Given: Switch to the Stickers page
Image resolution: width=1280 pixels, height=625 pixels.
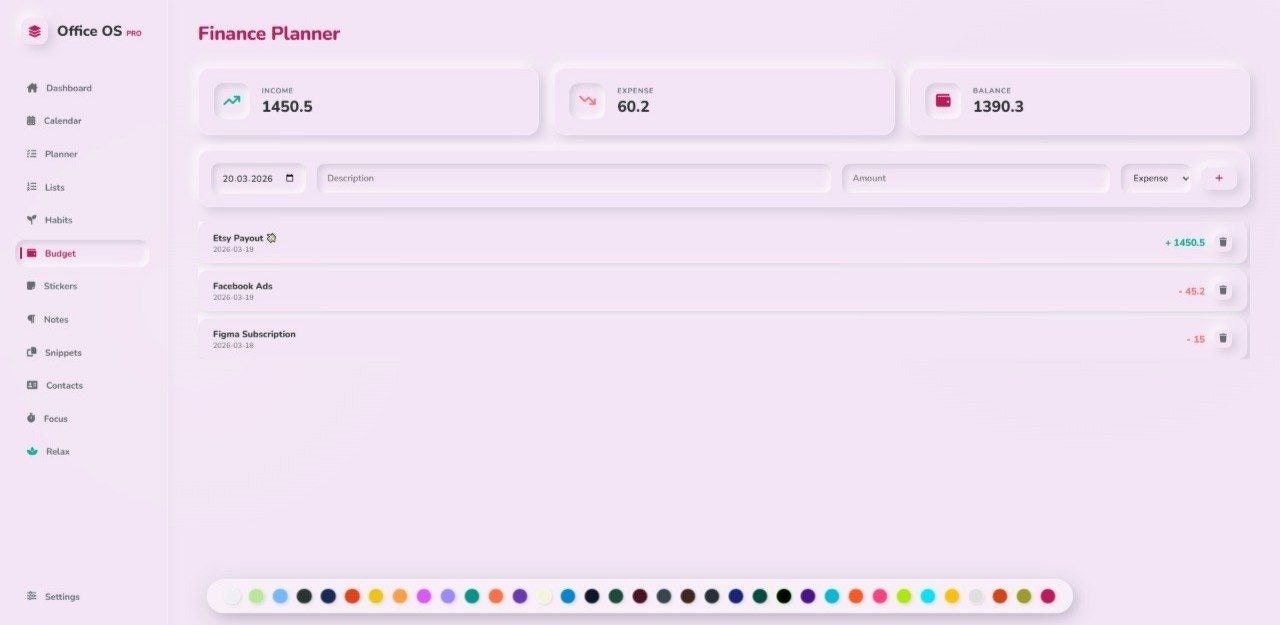Looking at the screenshot, I should (x=60, y=286).
